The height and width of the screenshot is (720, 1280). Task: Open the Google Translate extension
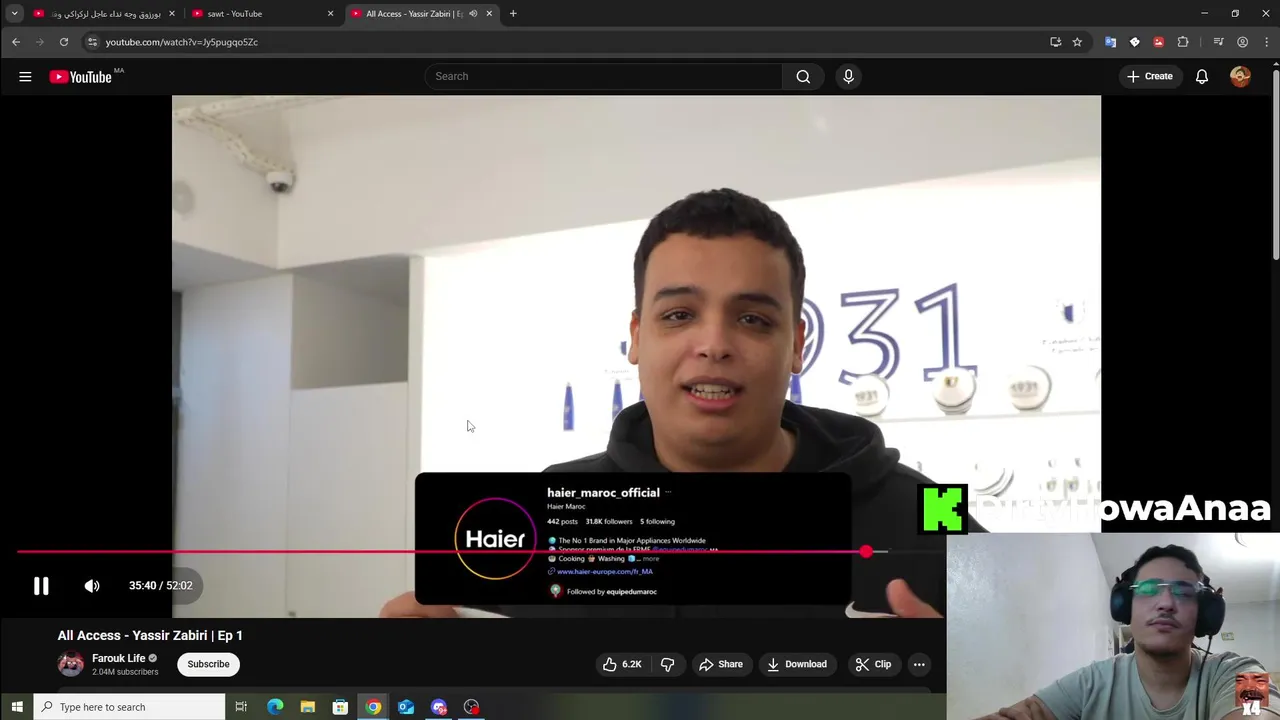click(1110, 42)
